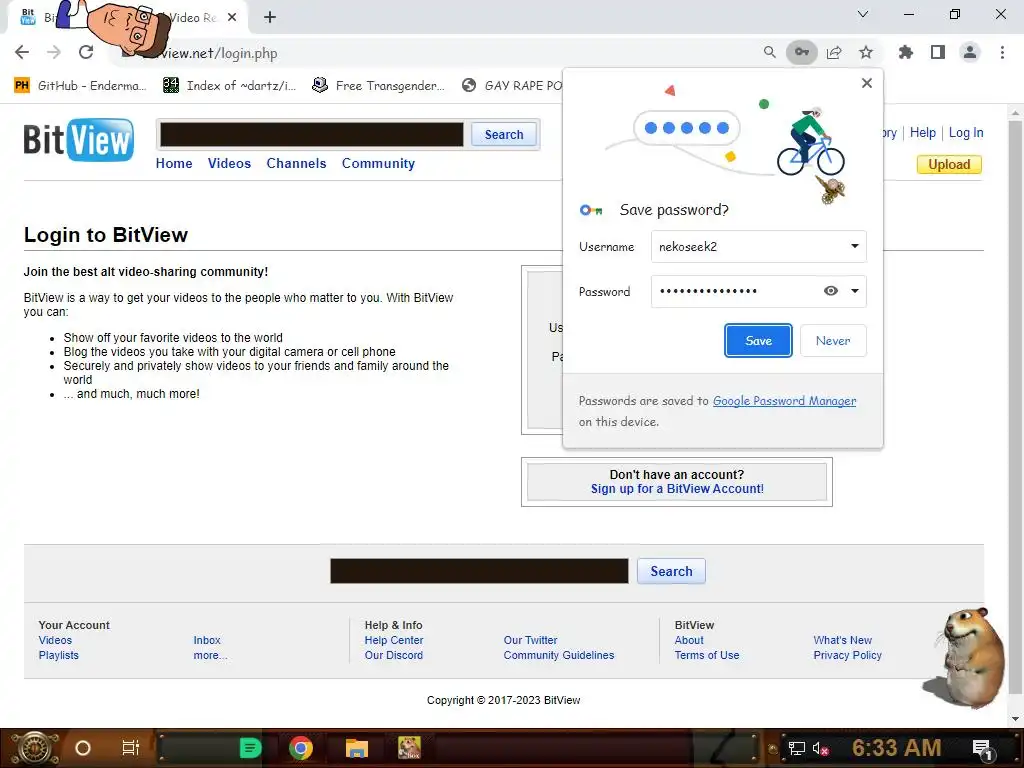Click the yellow Upload button
This screenshot has height=768, width=1024.
coord(949,165)
